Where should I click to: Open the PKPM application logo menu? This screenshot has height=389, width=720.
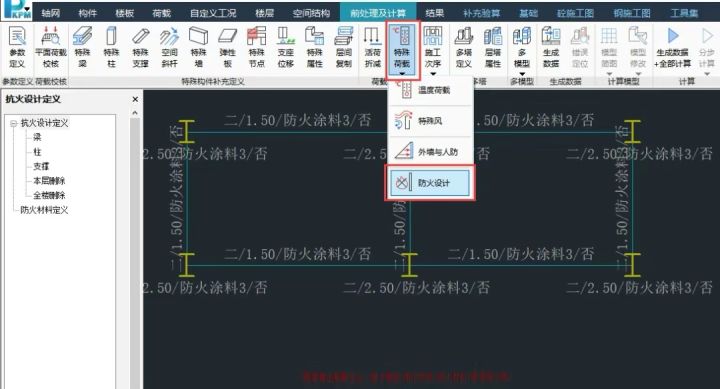(17, 10)
